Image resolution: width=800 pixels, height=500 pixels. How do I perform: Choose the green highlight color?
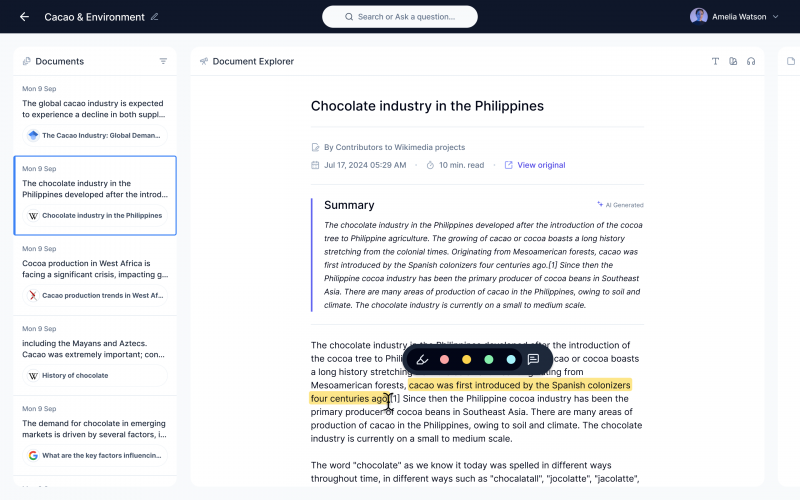489,360
